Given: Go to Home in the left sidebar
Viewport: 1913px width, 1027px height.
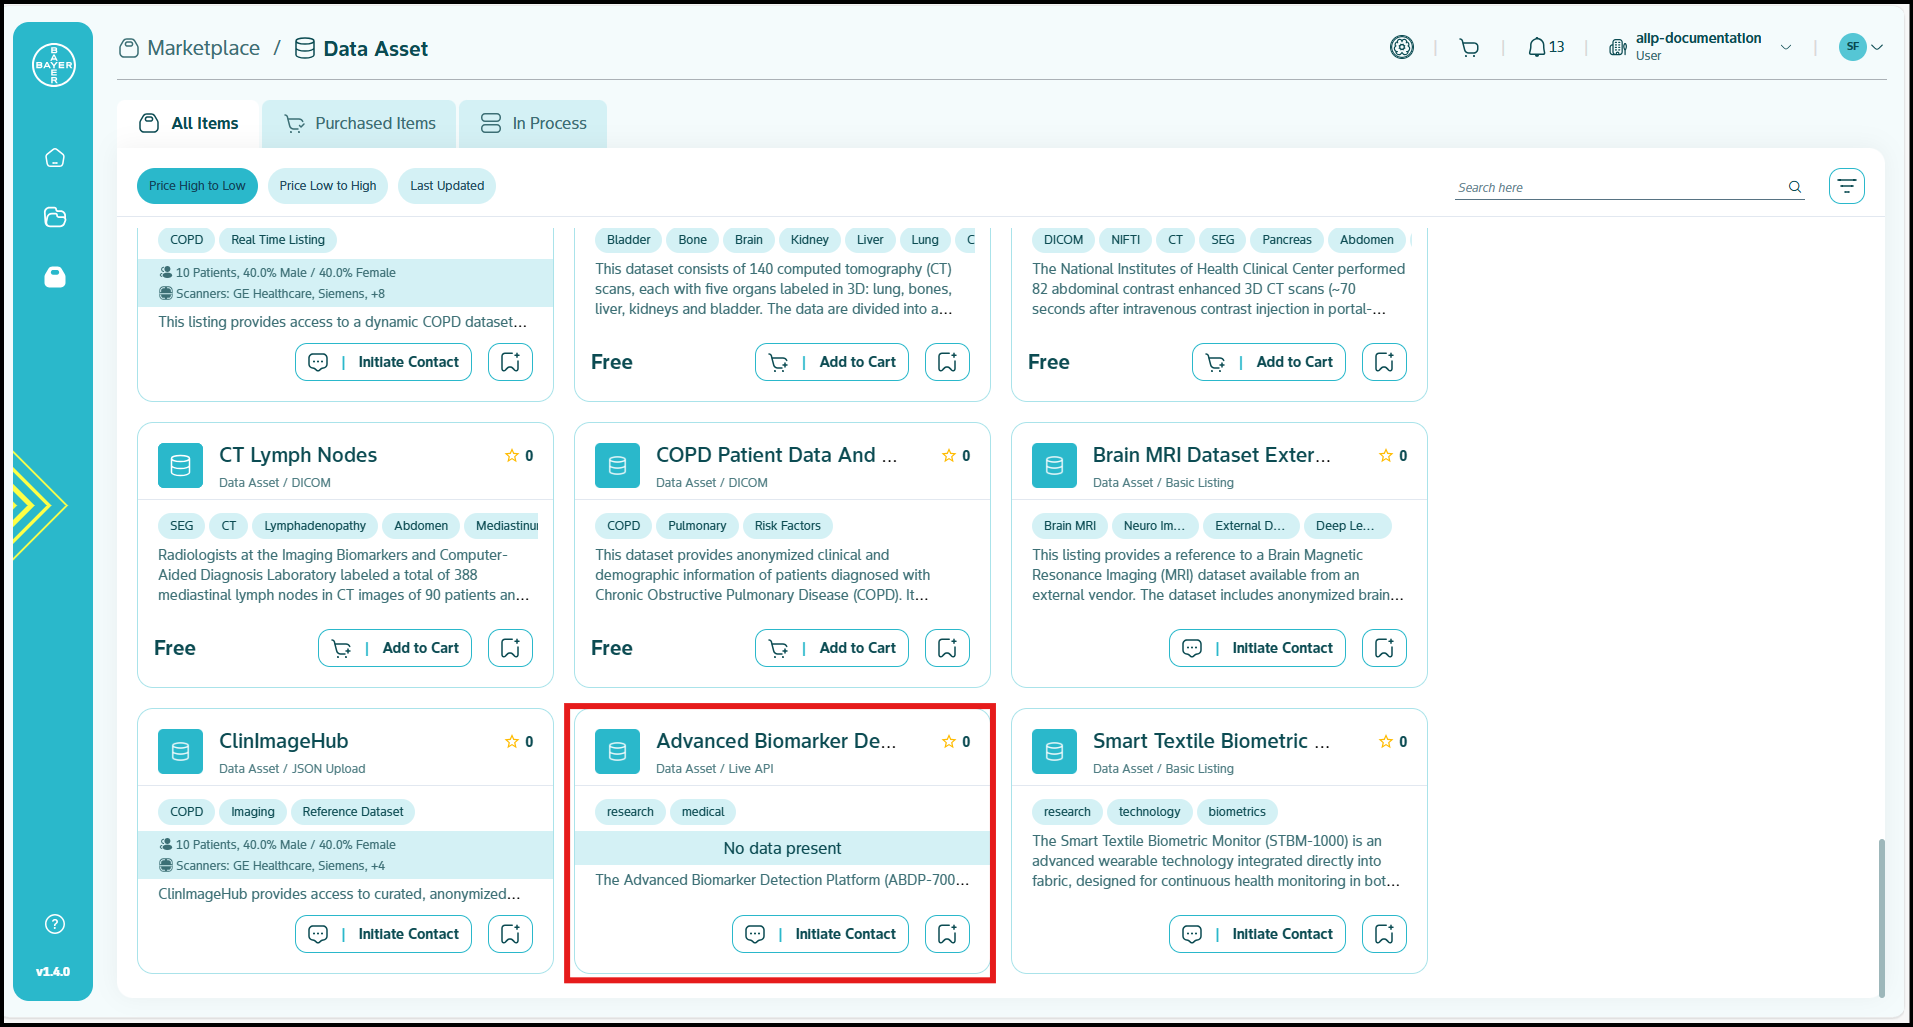Looking at the screenshot, I should (x=55, y=158).
